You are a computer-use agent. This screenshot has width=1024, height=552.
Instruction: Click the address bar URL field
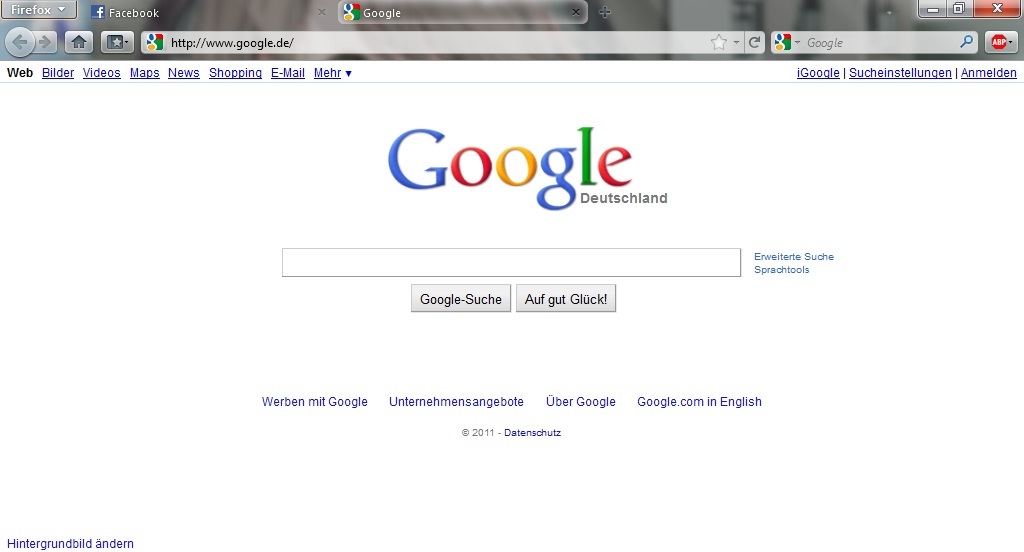438,42
